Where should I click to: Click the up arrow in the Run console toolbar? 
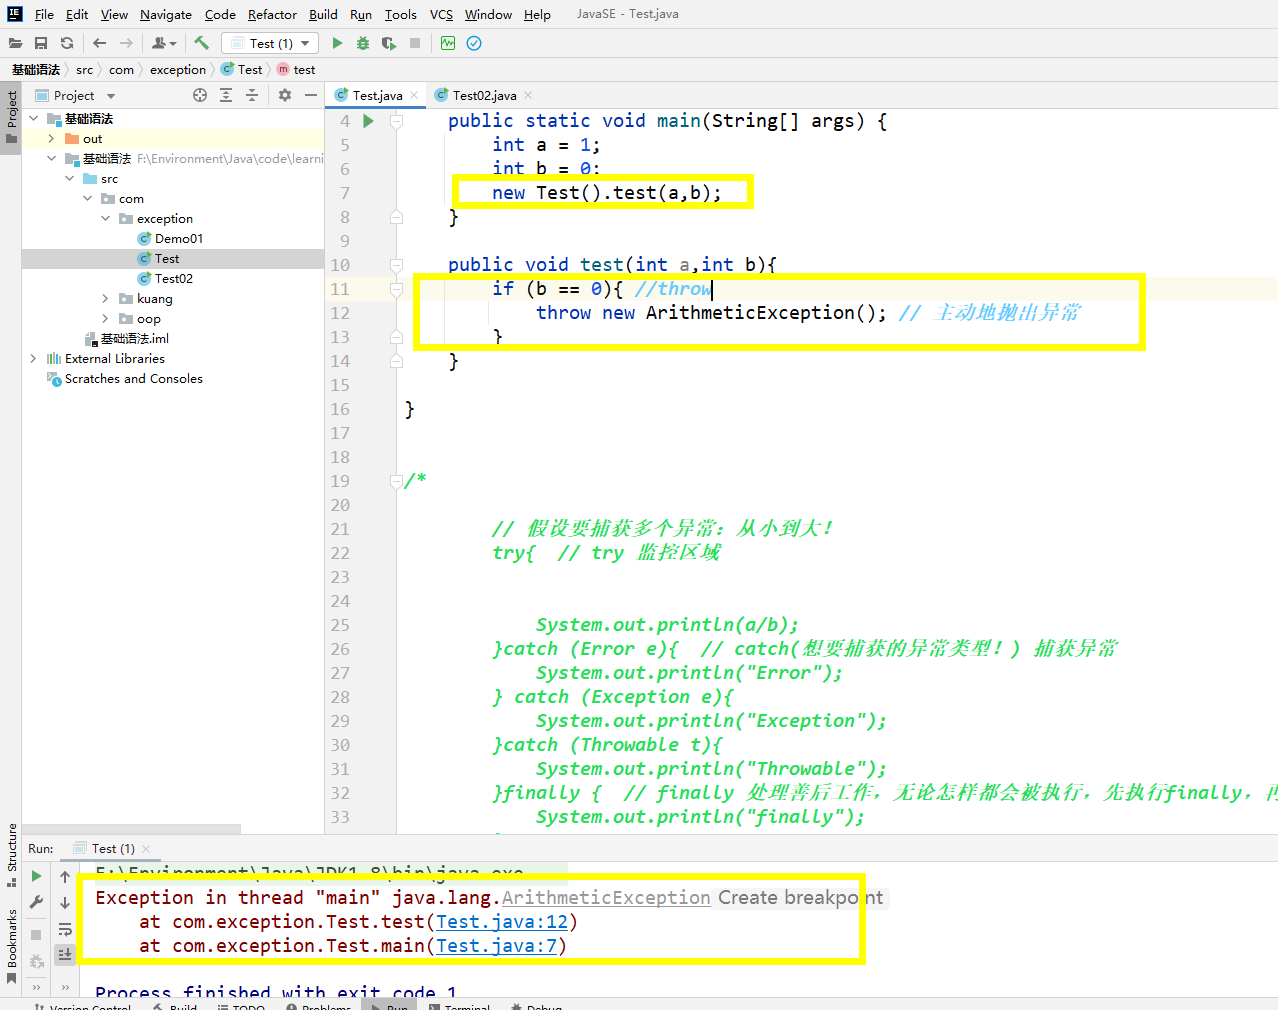[x=65, y=877]
